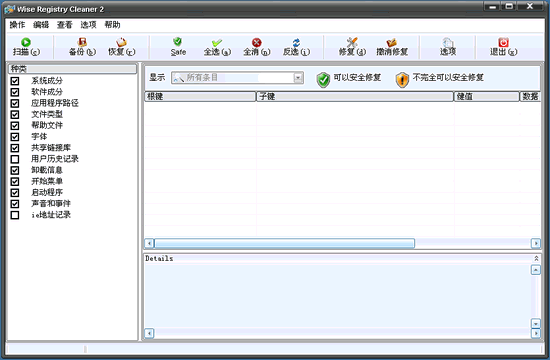Click results list scroll right arrow
The width and height of the screenshot is (550, 360).
click(536, 243)
